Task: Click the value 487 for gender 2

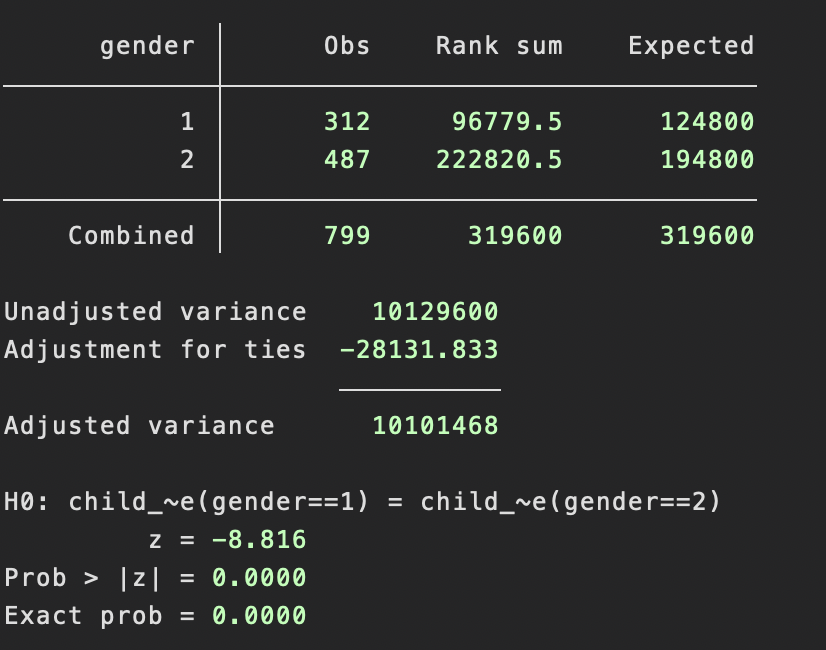Action: pos(347,159)
